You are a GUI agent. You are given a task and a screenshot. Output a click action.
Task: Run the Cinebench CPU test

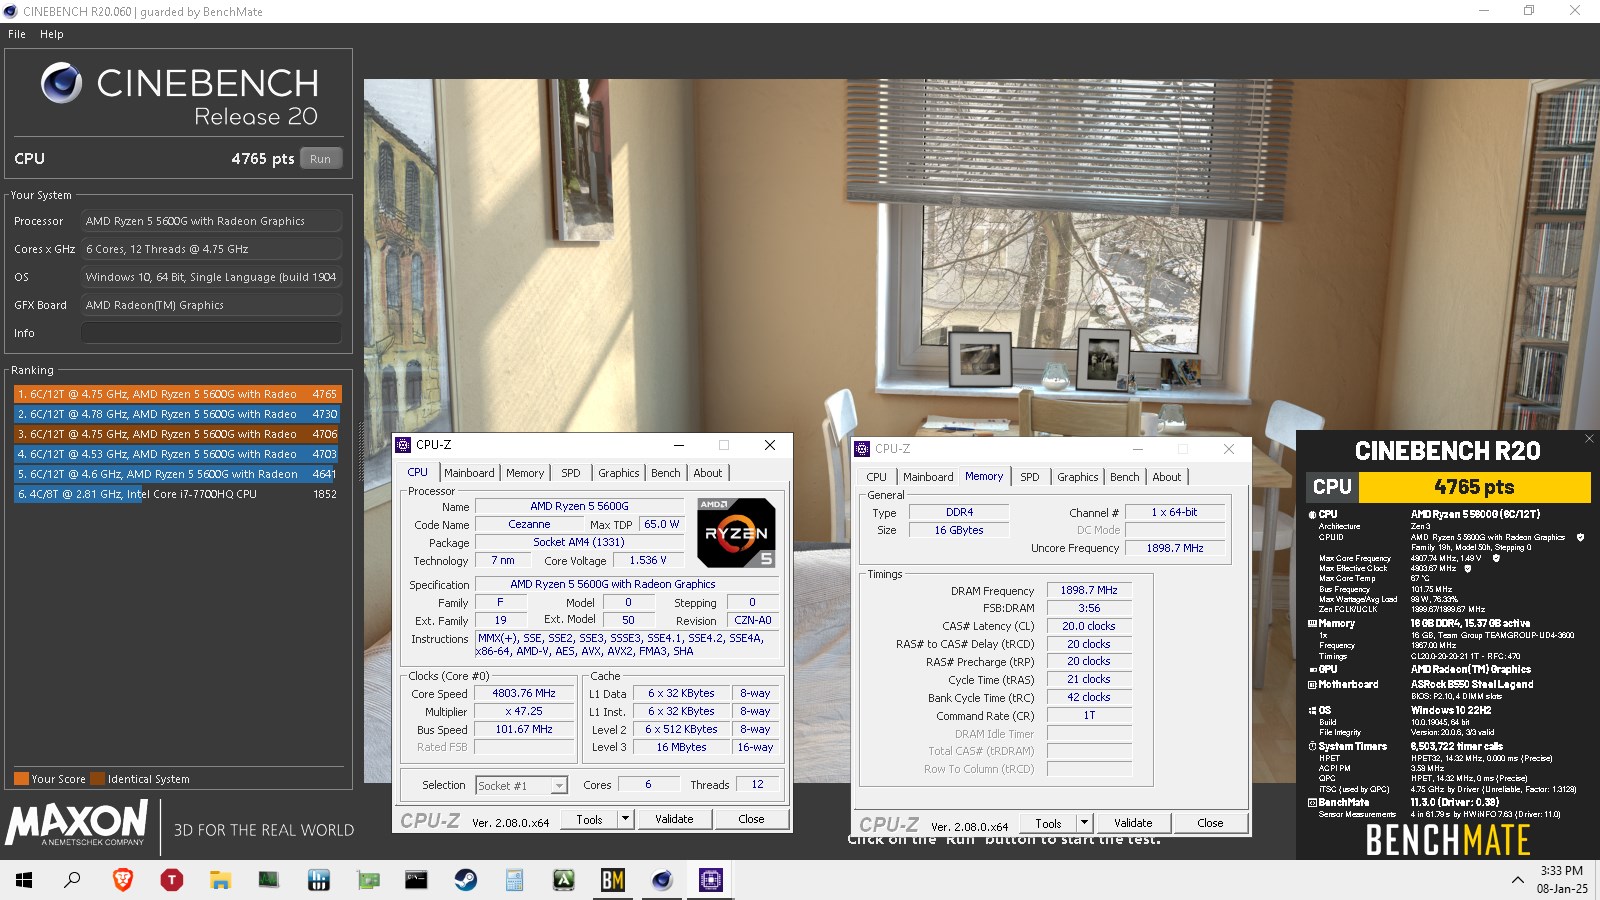pyautogui.click(x=320, y=159)
